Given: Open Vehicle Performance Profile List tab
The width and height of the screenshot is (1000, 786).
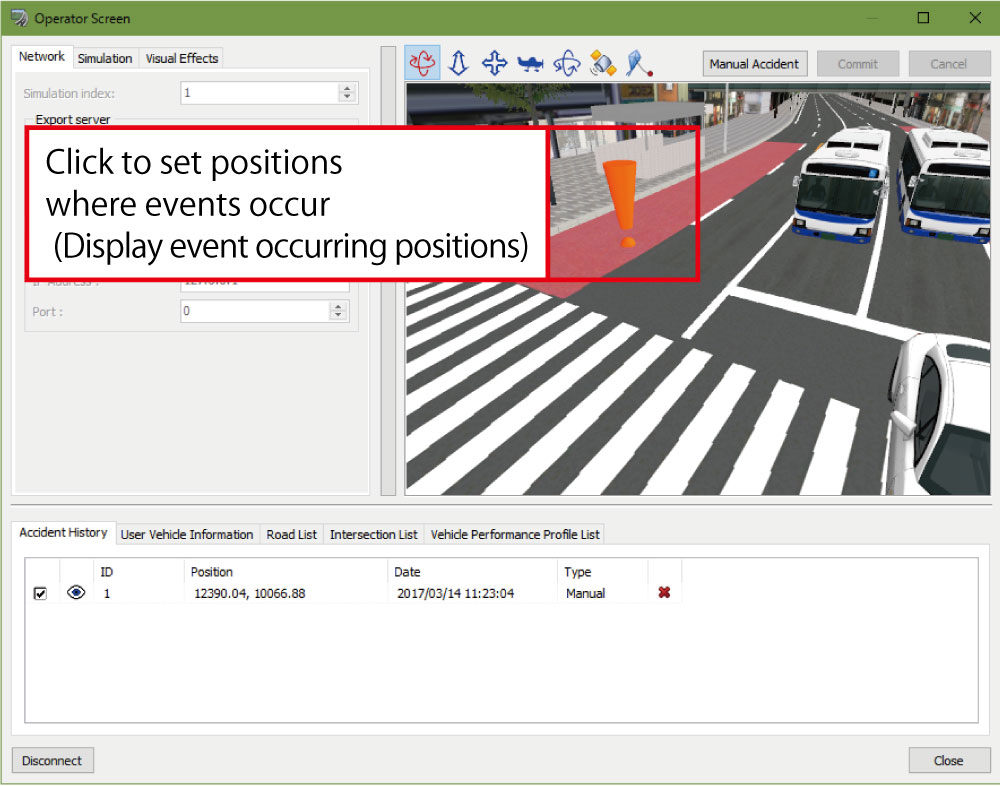Looking at the screenshot, I should tap(515, 534).
